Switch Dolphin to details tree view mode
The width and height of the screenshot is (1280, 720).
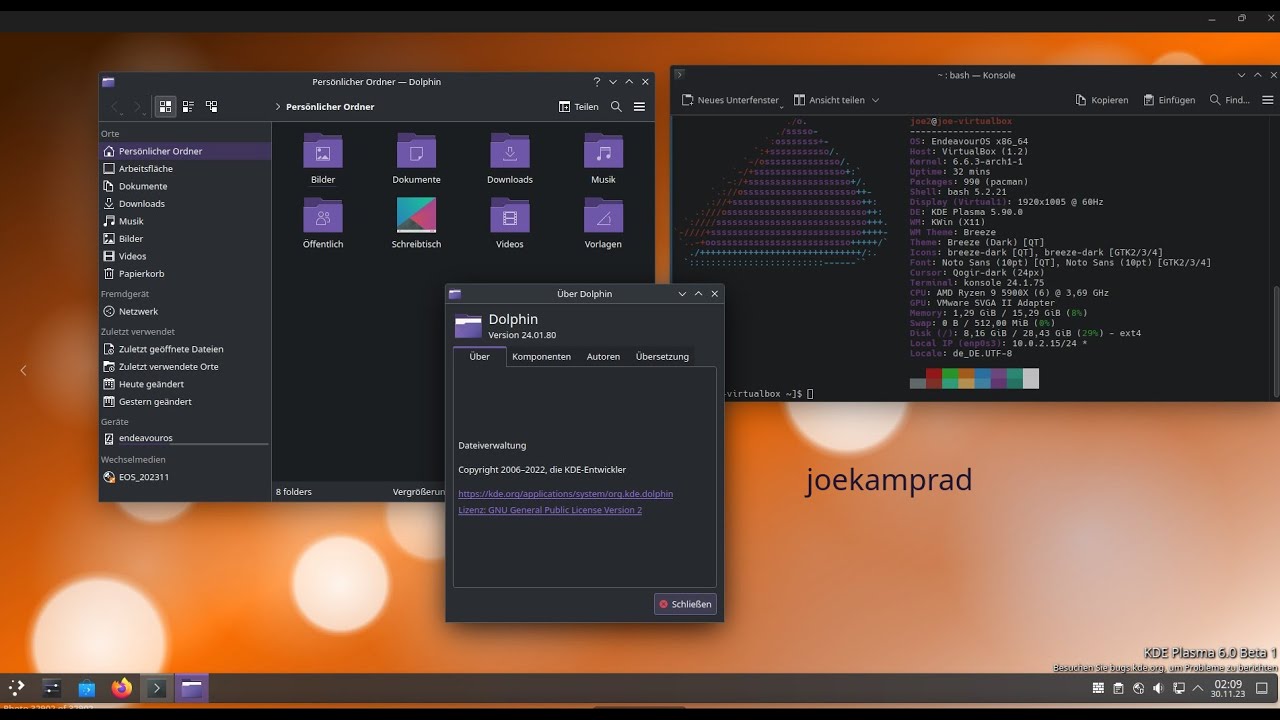212,106
